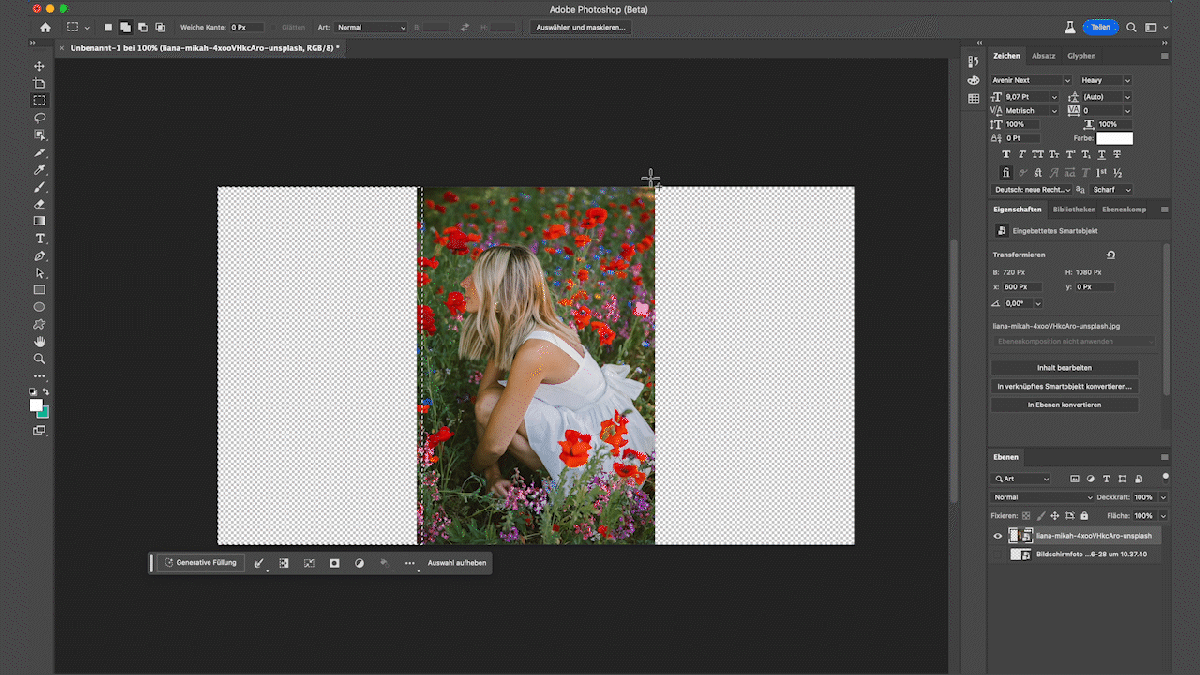
Task: Select the Hand tool
Action: [40, 341]
